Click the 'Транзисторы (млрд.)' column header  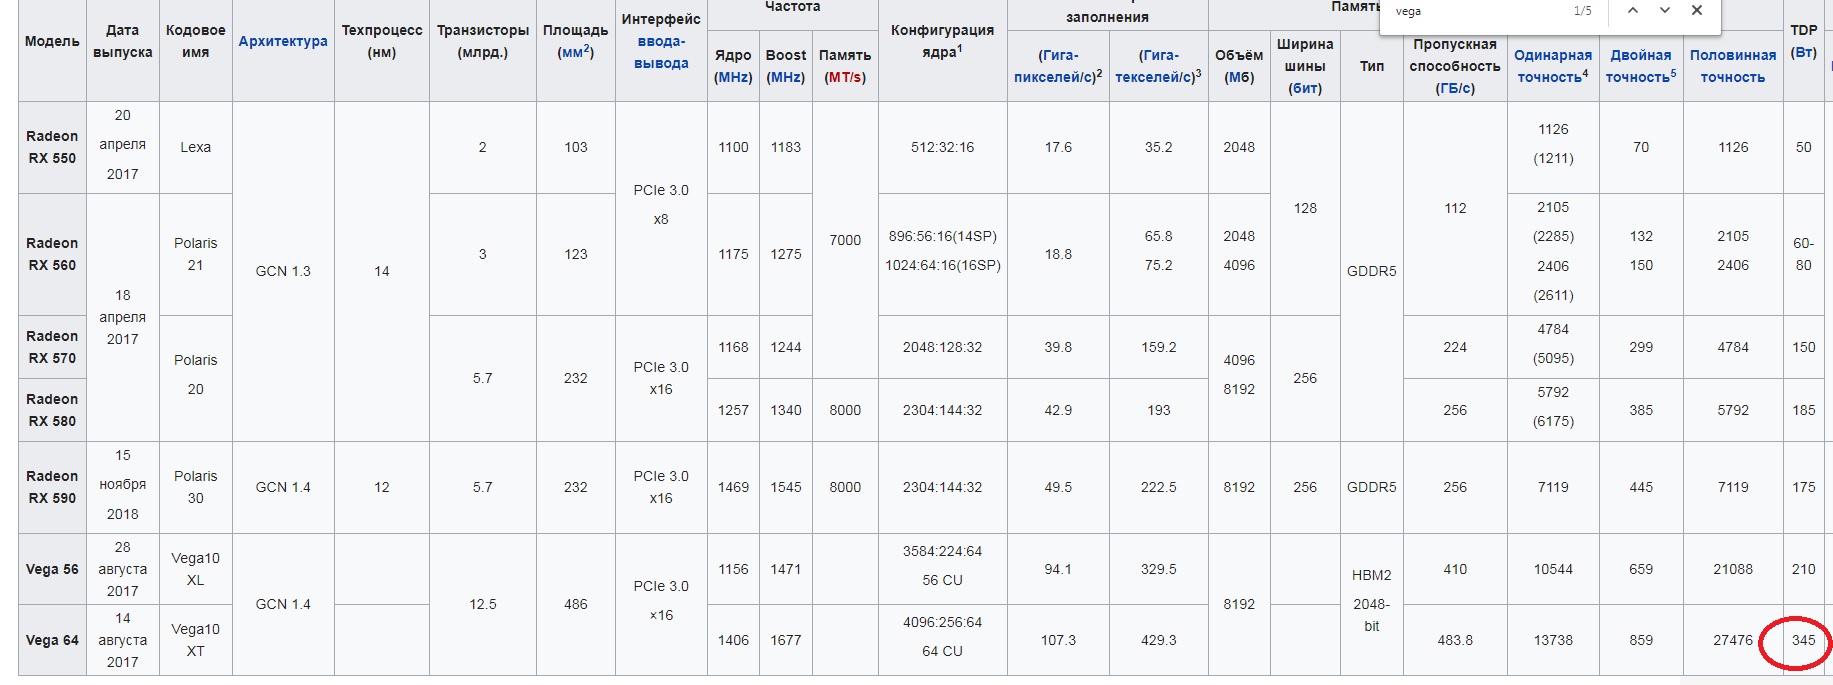483,41
